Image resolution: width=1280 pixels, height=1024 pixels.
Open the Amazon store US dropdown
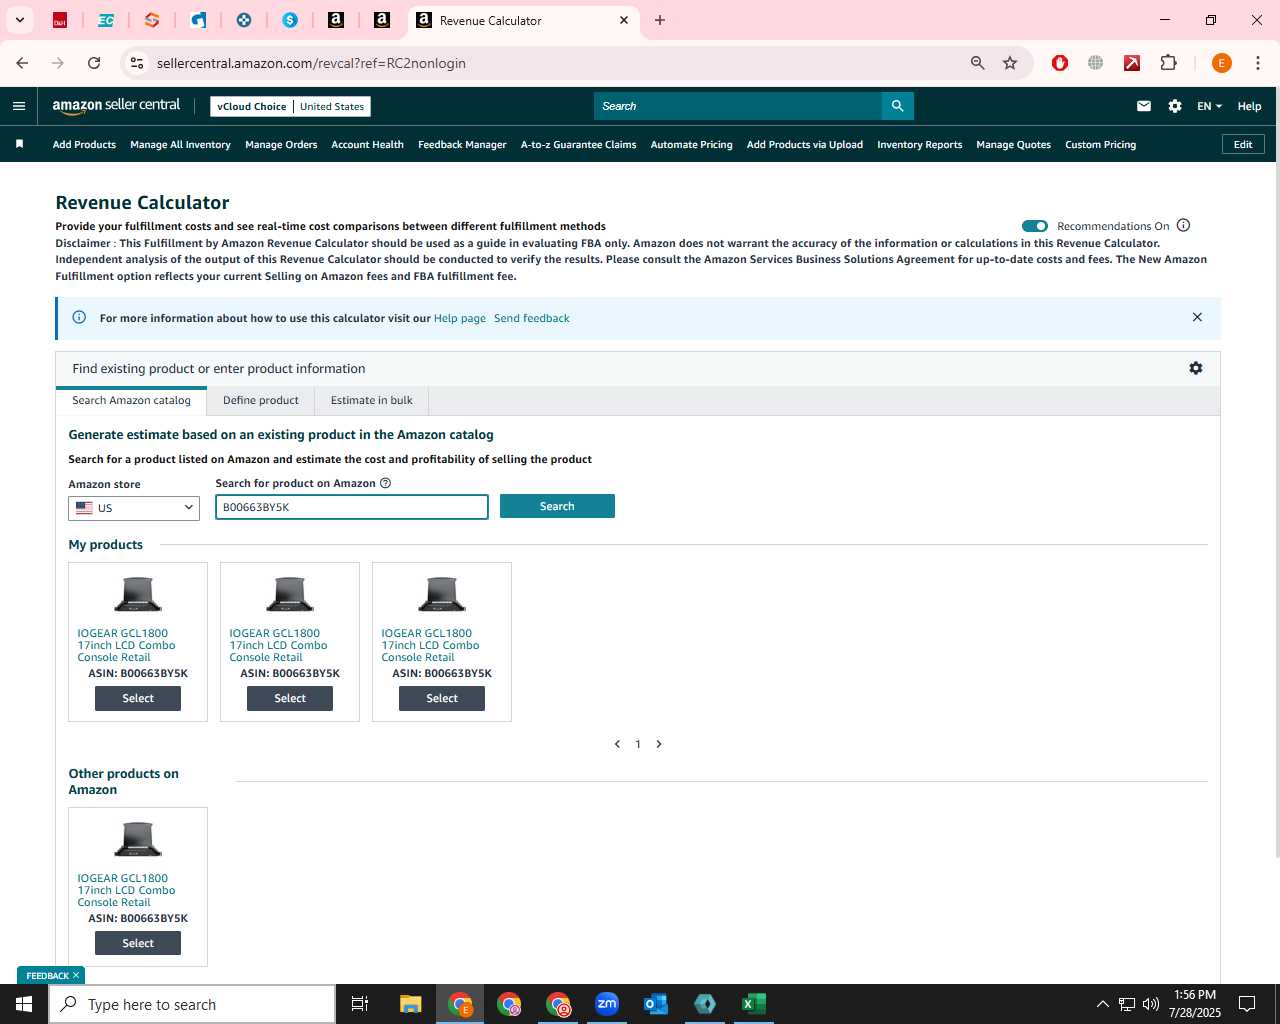(134, 508)
